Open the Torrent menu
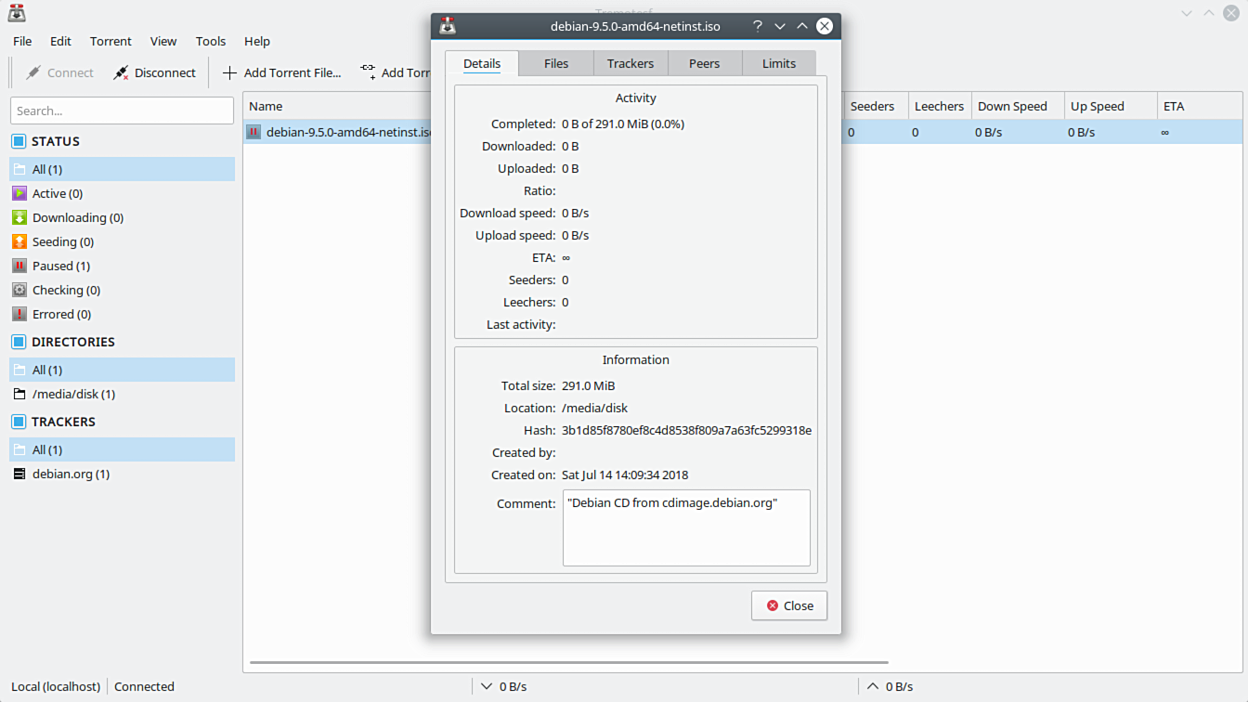 coord(110,41)
